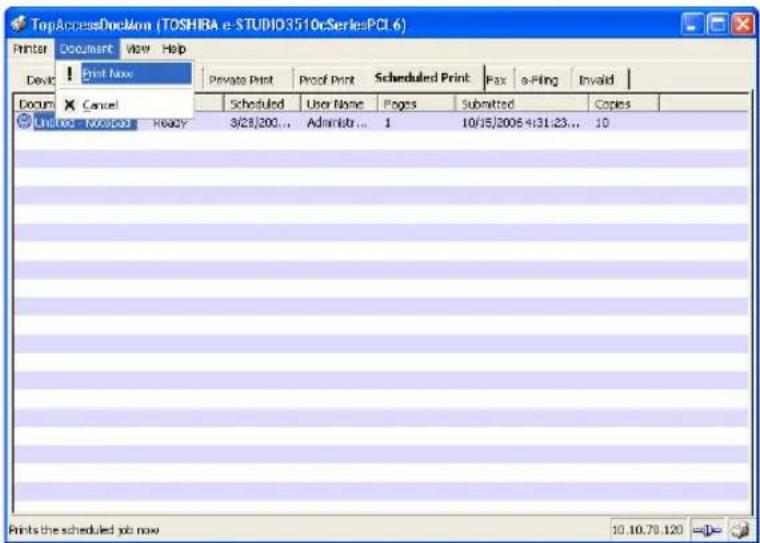Click the Administr... user name cell

[337, 123]
